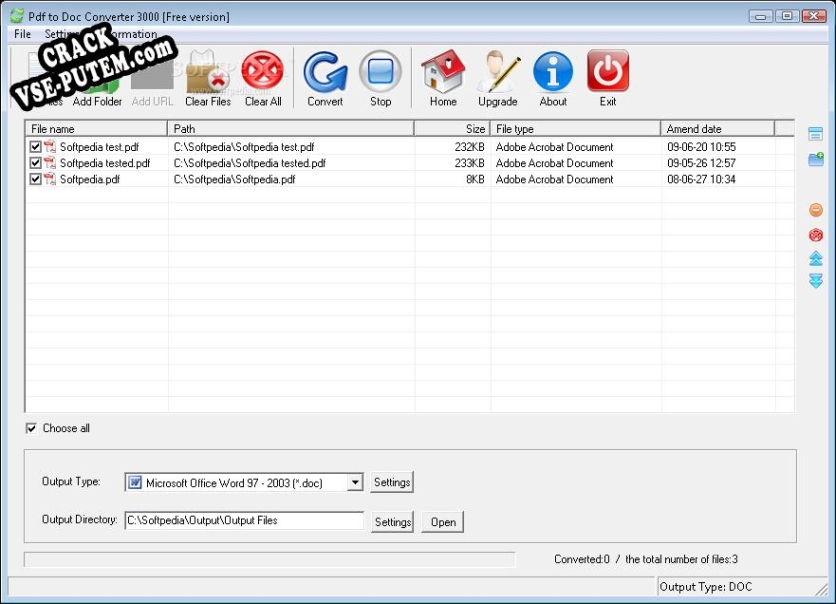836x604 pixels.
Task: Select the file name Softpedia test.pdf
Action: tap(99, 147)
